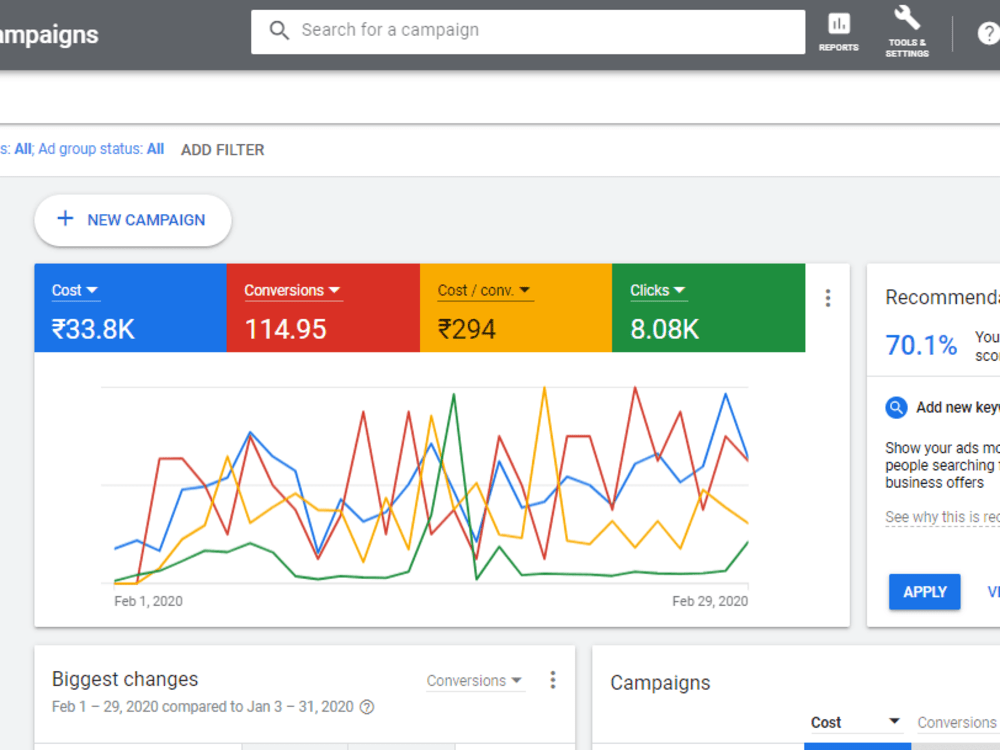Open Campaigns card Cost column dropdown
This screenshot has width=1000, height=750.
coord(855,723)
